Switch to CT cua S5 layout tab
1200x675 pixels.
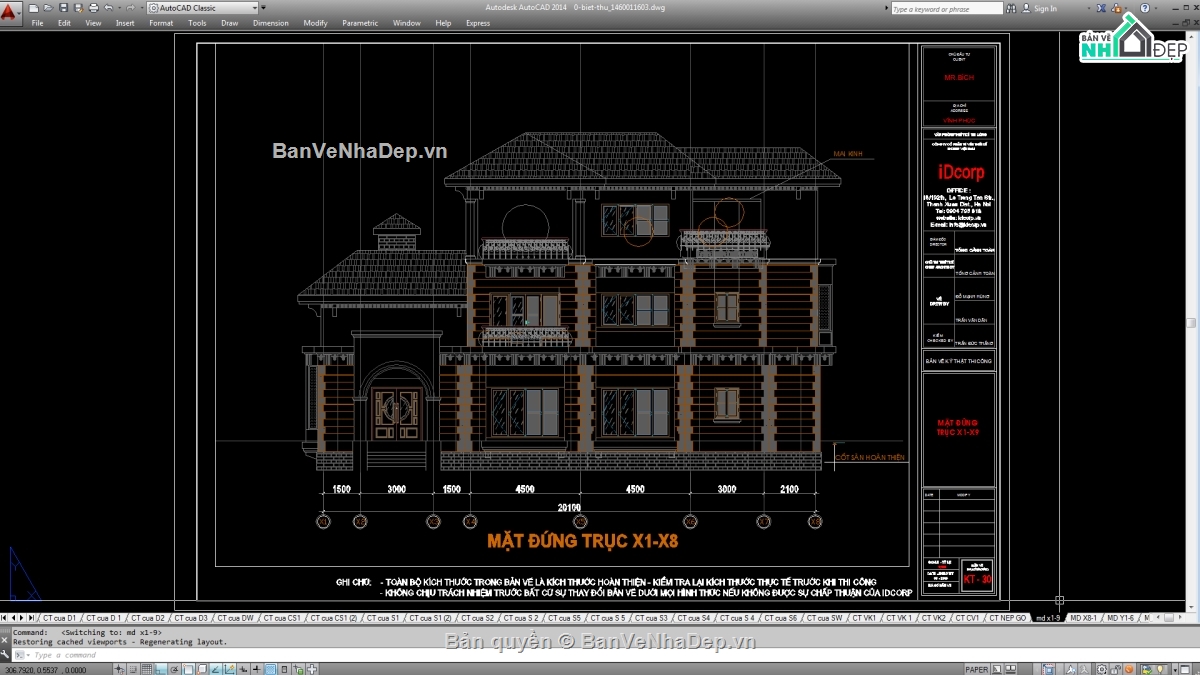point(563,618)
